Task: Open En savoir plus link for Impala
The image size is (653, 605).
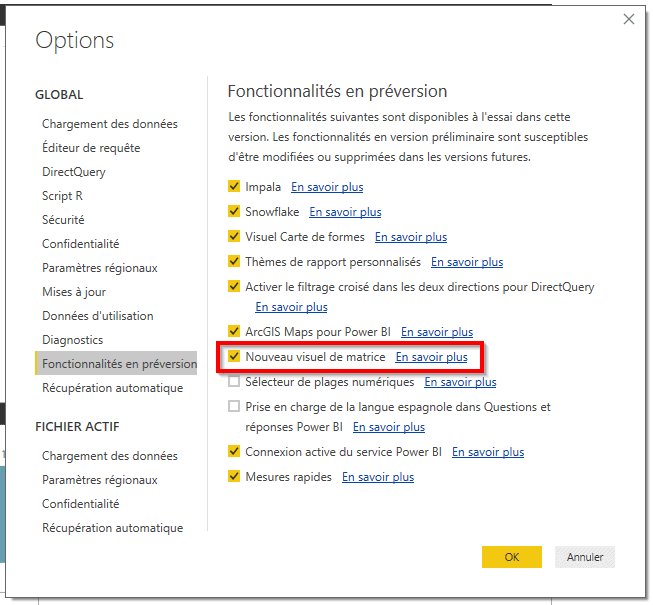Action: [326, 187]
